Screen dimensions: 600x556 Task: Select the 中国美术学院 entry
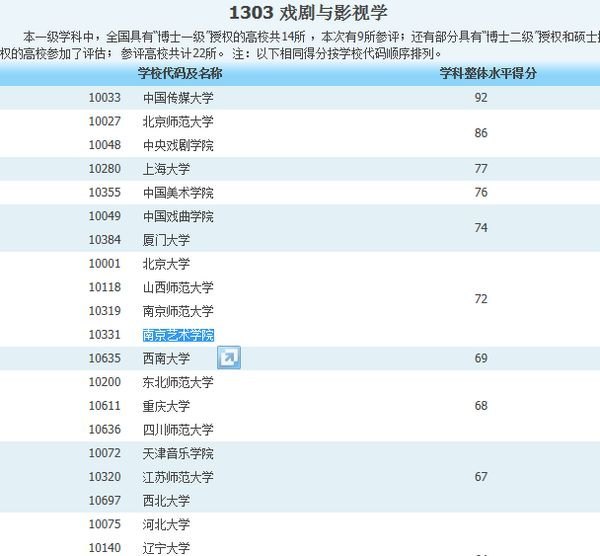[x=178, y=193]
